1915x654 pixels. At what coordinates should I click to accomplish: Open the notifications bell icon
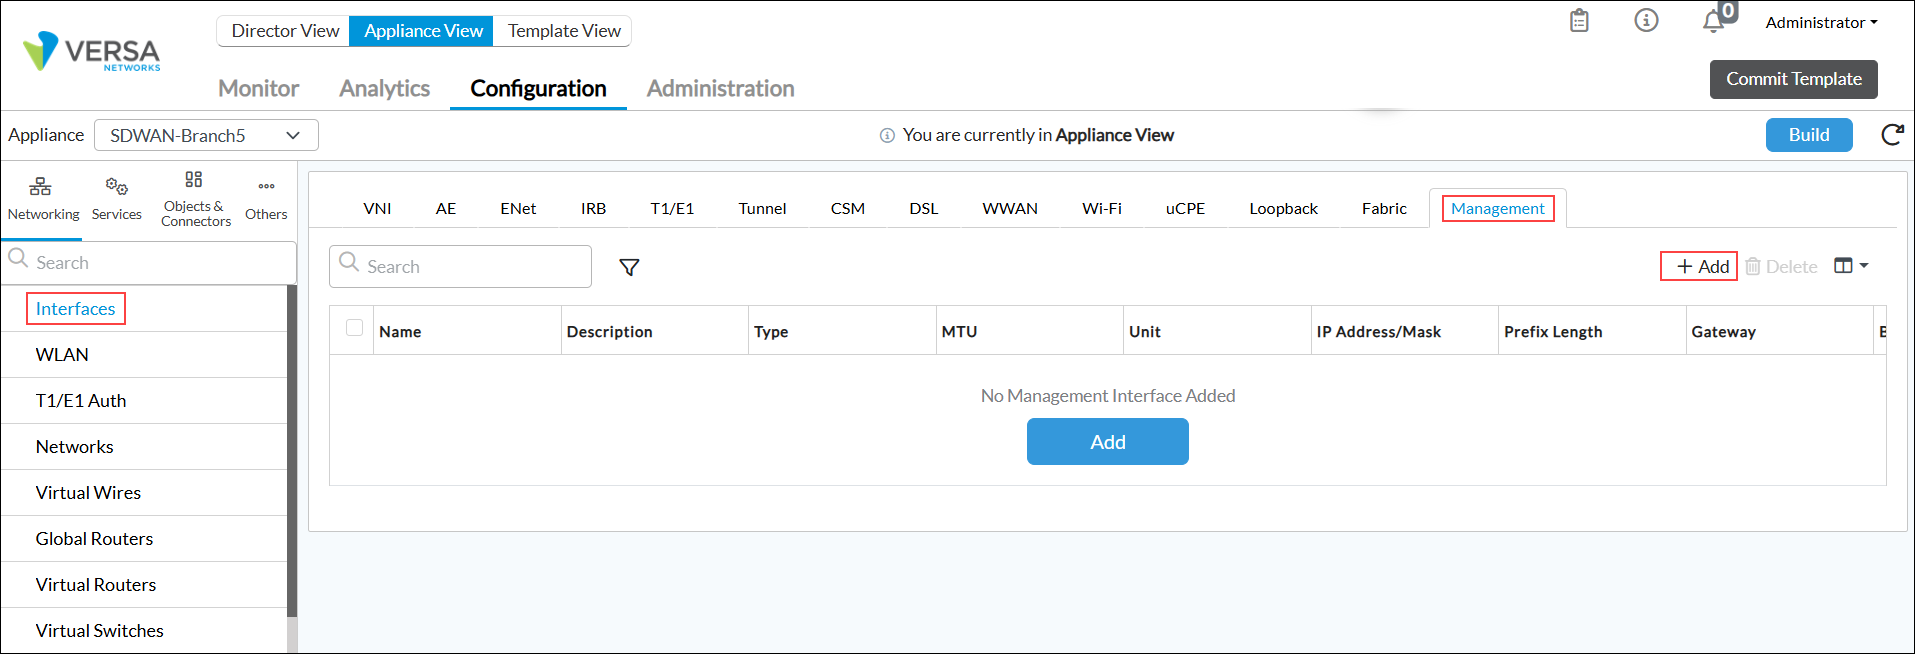coord(1714,21)
